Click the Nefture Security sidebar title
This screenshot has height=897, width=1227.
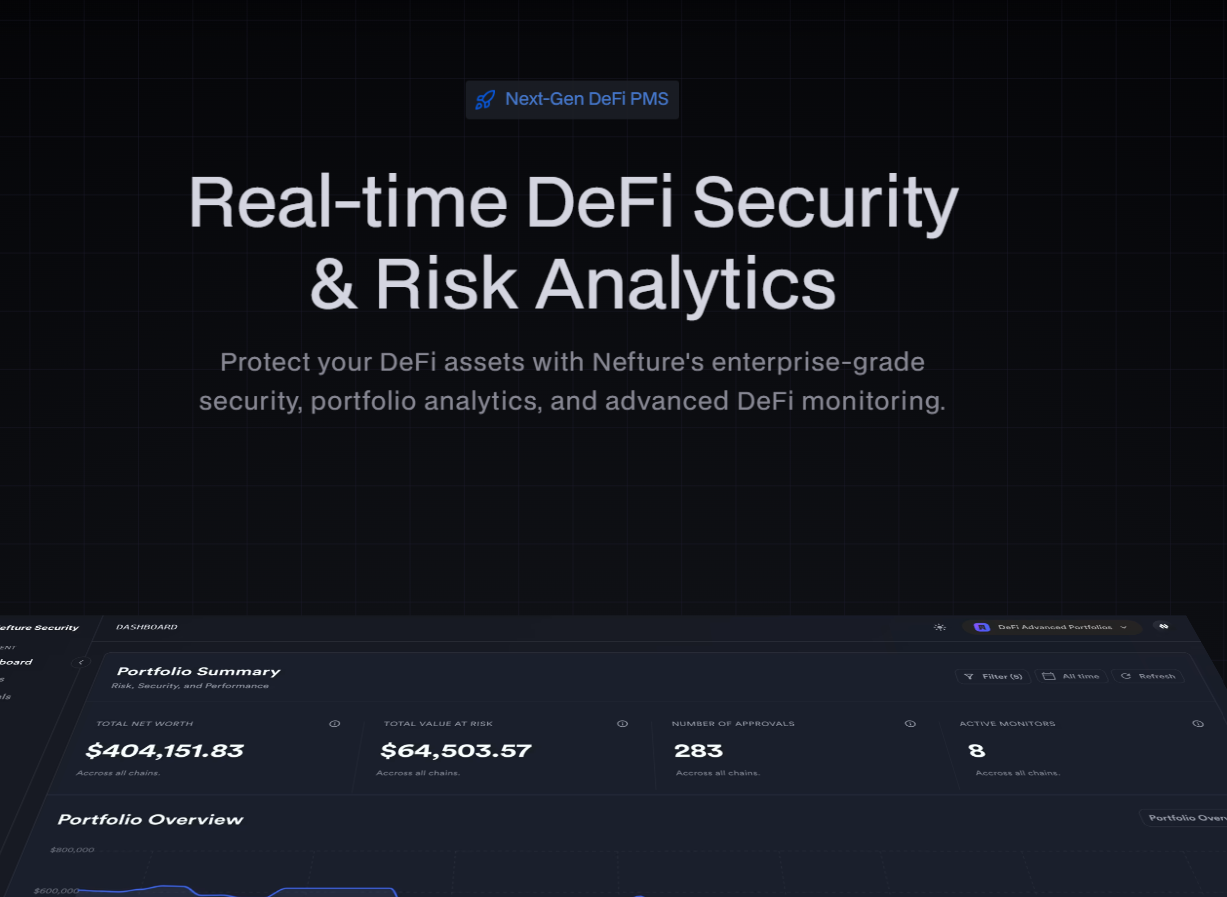[39, 628]
